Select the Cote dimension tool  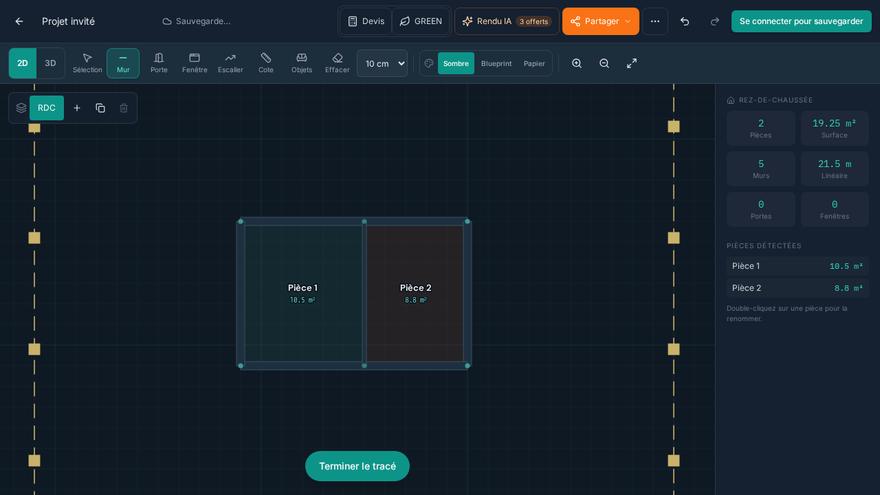[x=266, y=63]
